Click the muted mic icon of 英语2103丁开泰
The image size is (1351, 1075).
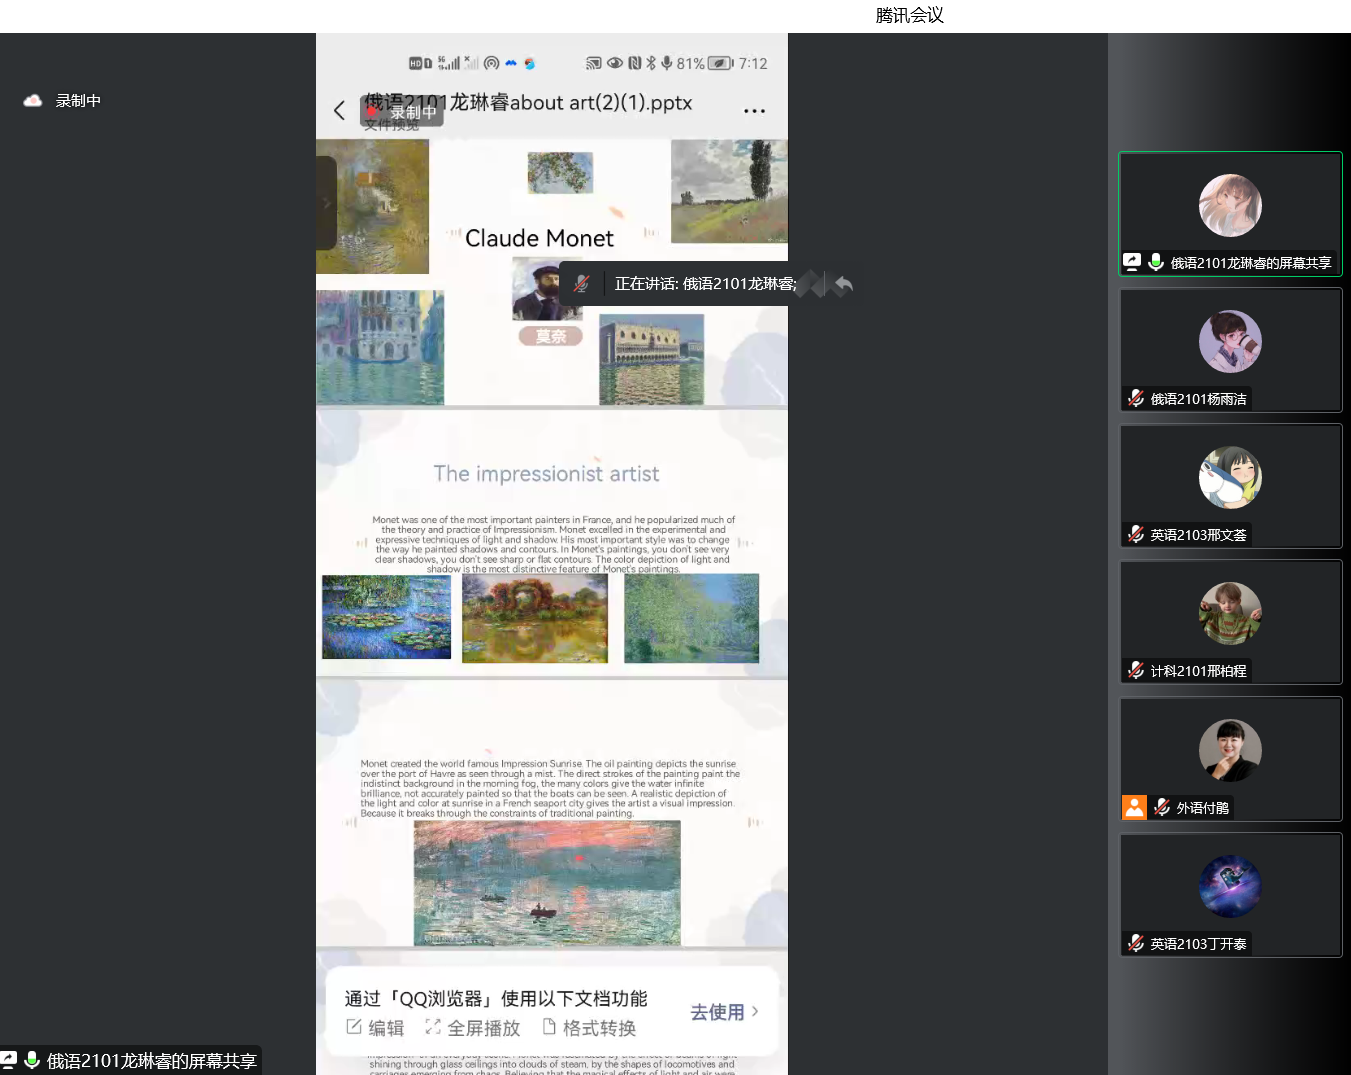pos(1136,943)
